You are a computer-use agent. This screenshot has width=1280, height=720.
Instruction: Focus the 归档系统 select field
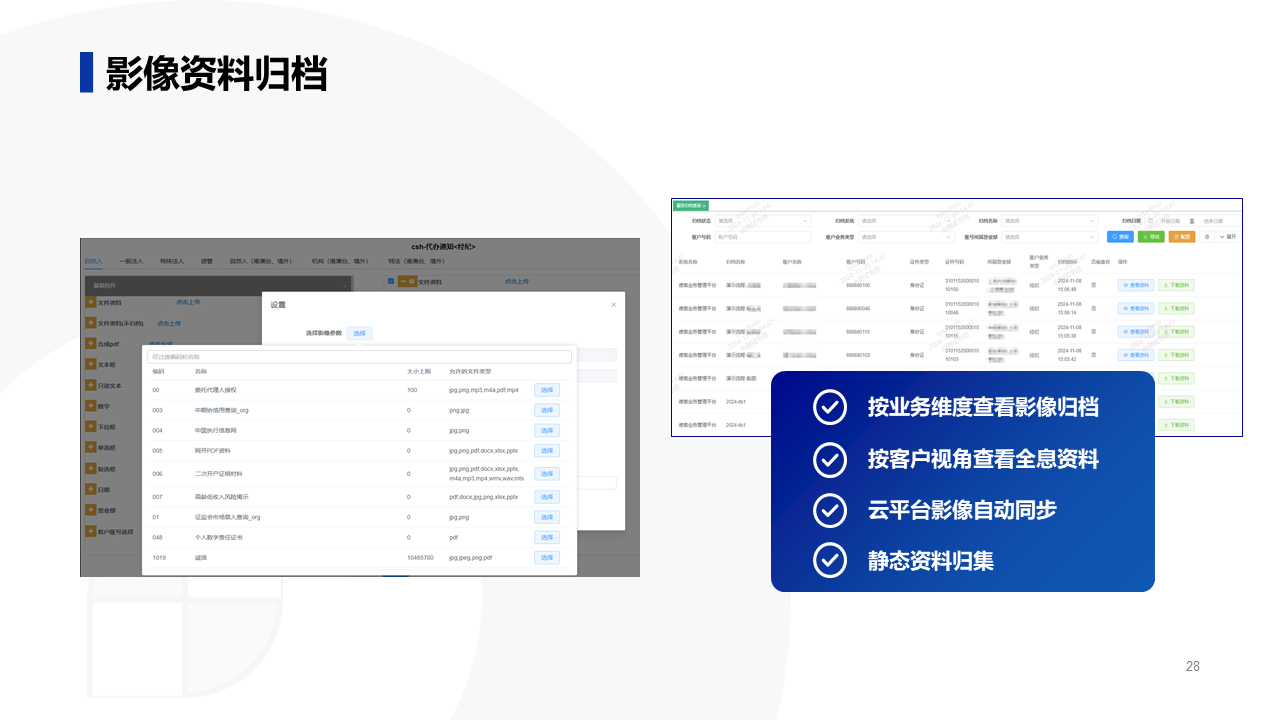(905, 221)
